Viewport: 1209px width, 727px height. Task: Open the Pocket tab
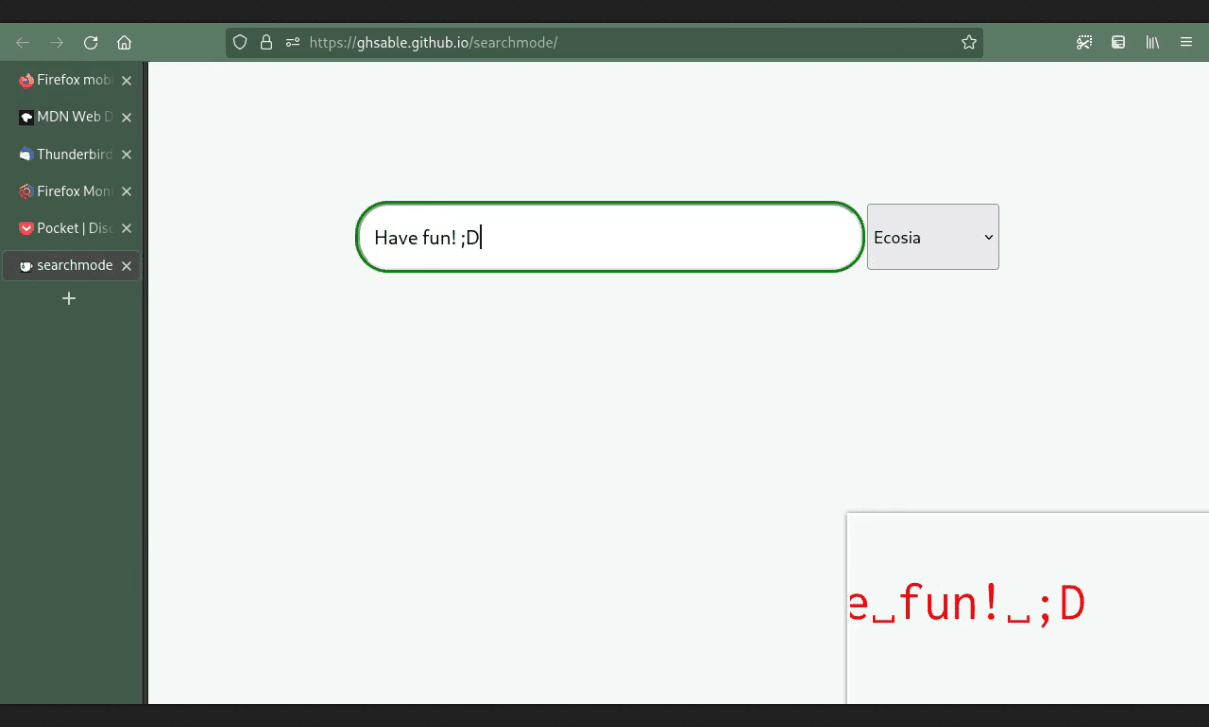tap(66, 228)
